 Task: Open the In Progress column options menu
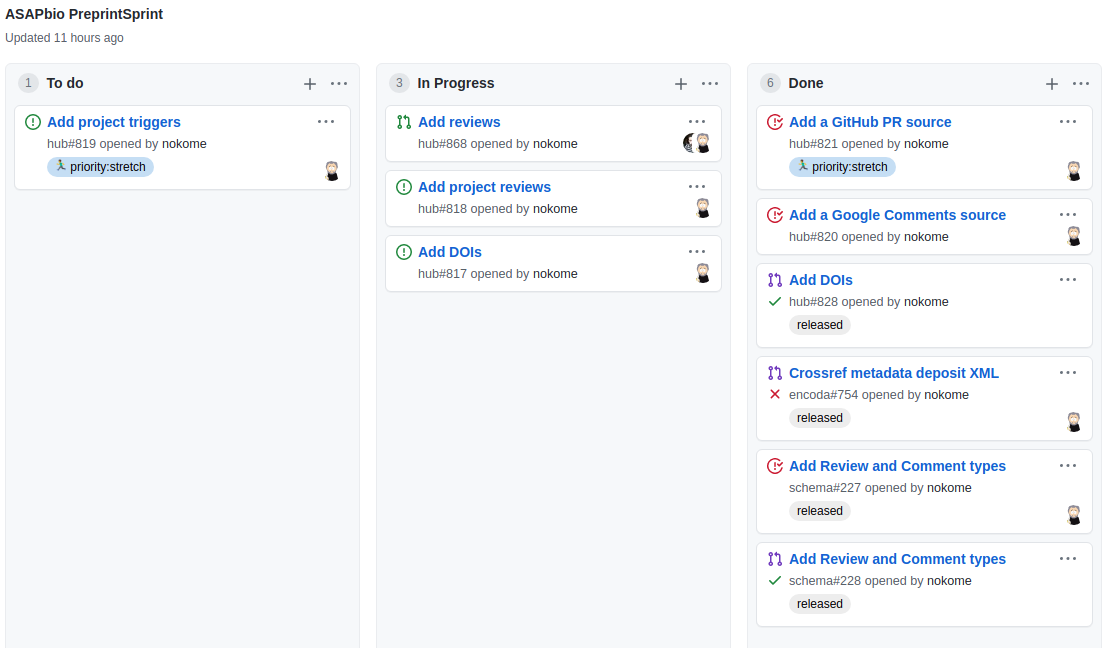[x=710, y=84]
